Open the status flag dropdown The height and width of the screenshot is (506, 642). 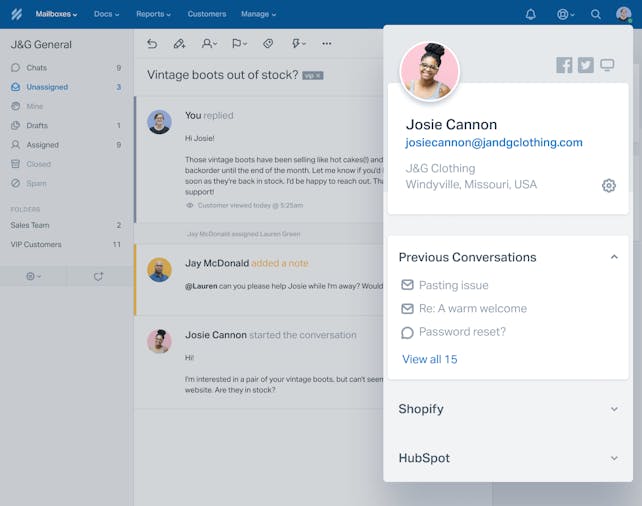[239, 44]
